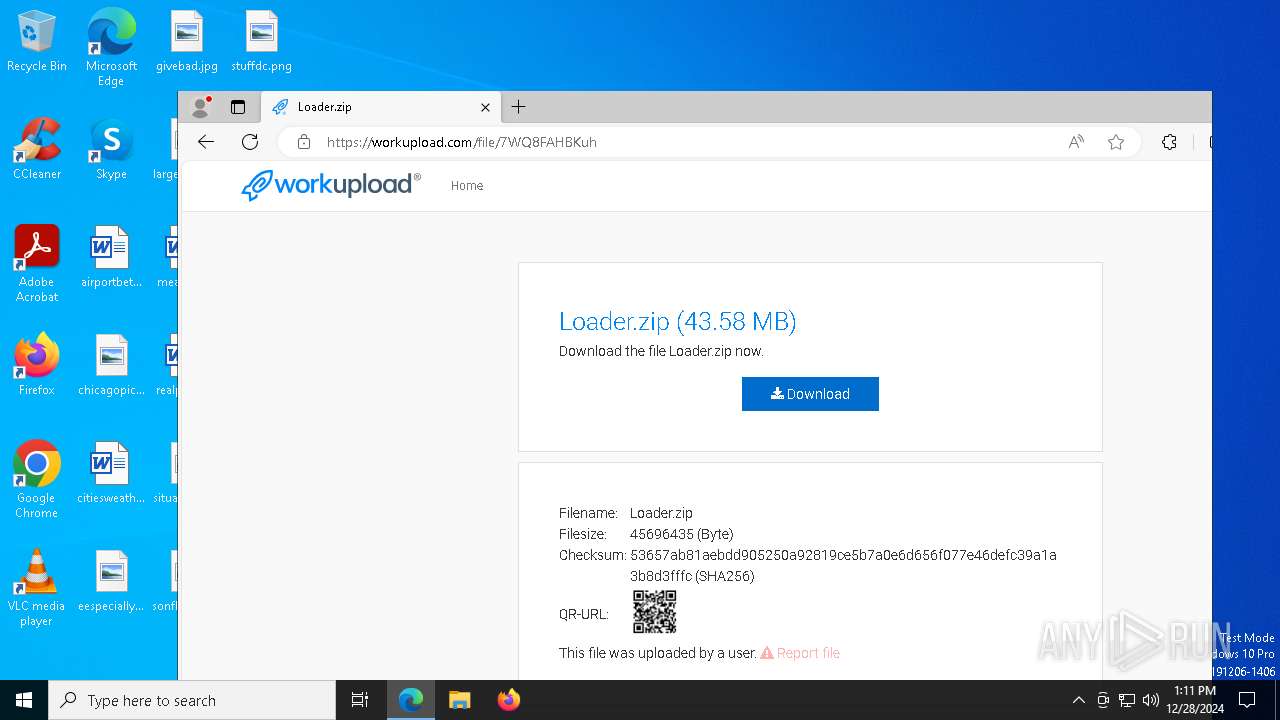Click the Edge profile avatar icon
1280x720 pixels.
(x=201, y=106)
